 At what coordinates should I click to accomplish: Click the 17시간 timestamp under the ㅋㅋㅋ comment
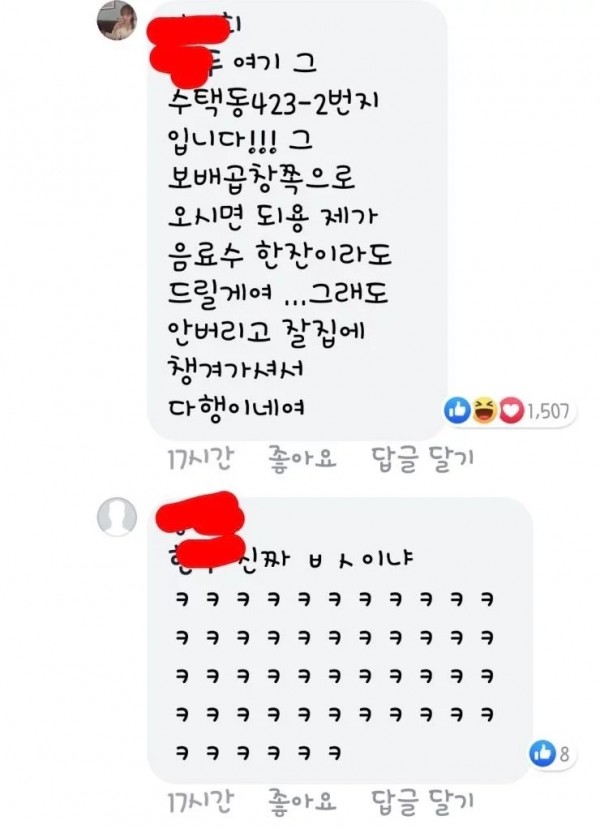point(199,802)
